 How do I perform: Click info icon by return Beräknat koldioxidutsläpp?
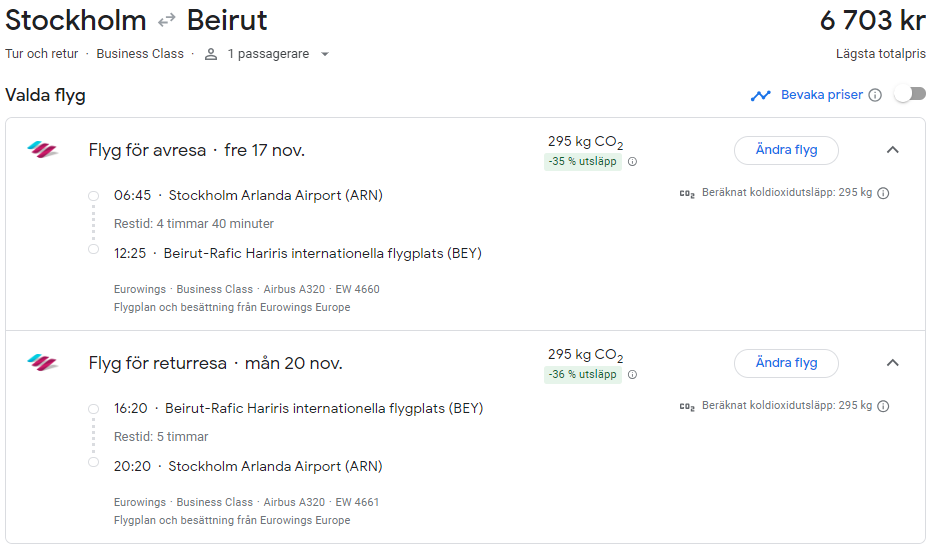883,406
